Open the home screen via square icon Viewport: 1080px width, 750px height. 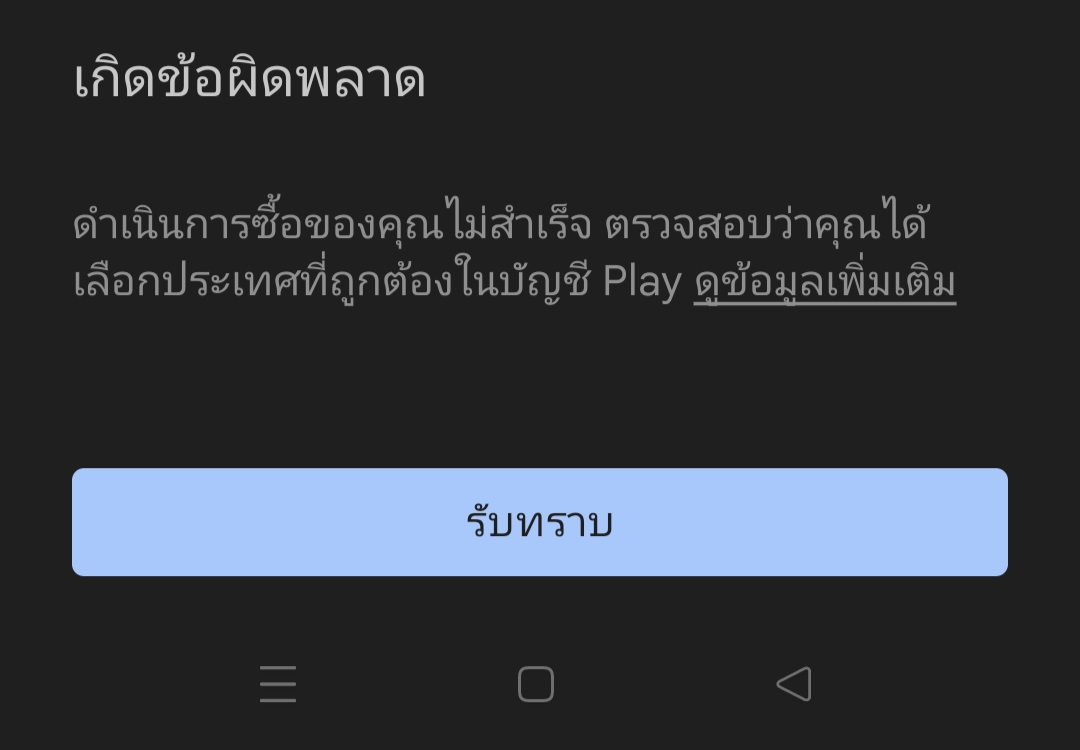536,684
